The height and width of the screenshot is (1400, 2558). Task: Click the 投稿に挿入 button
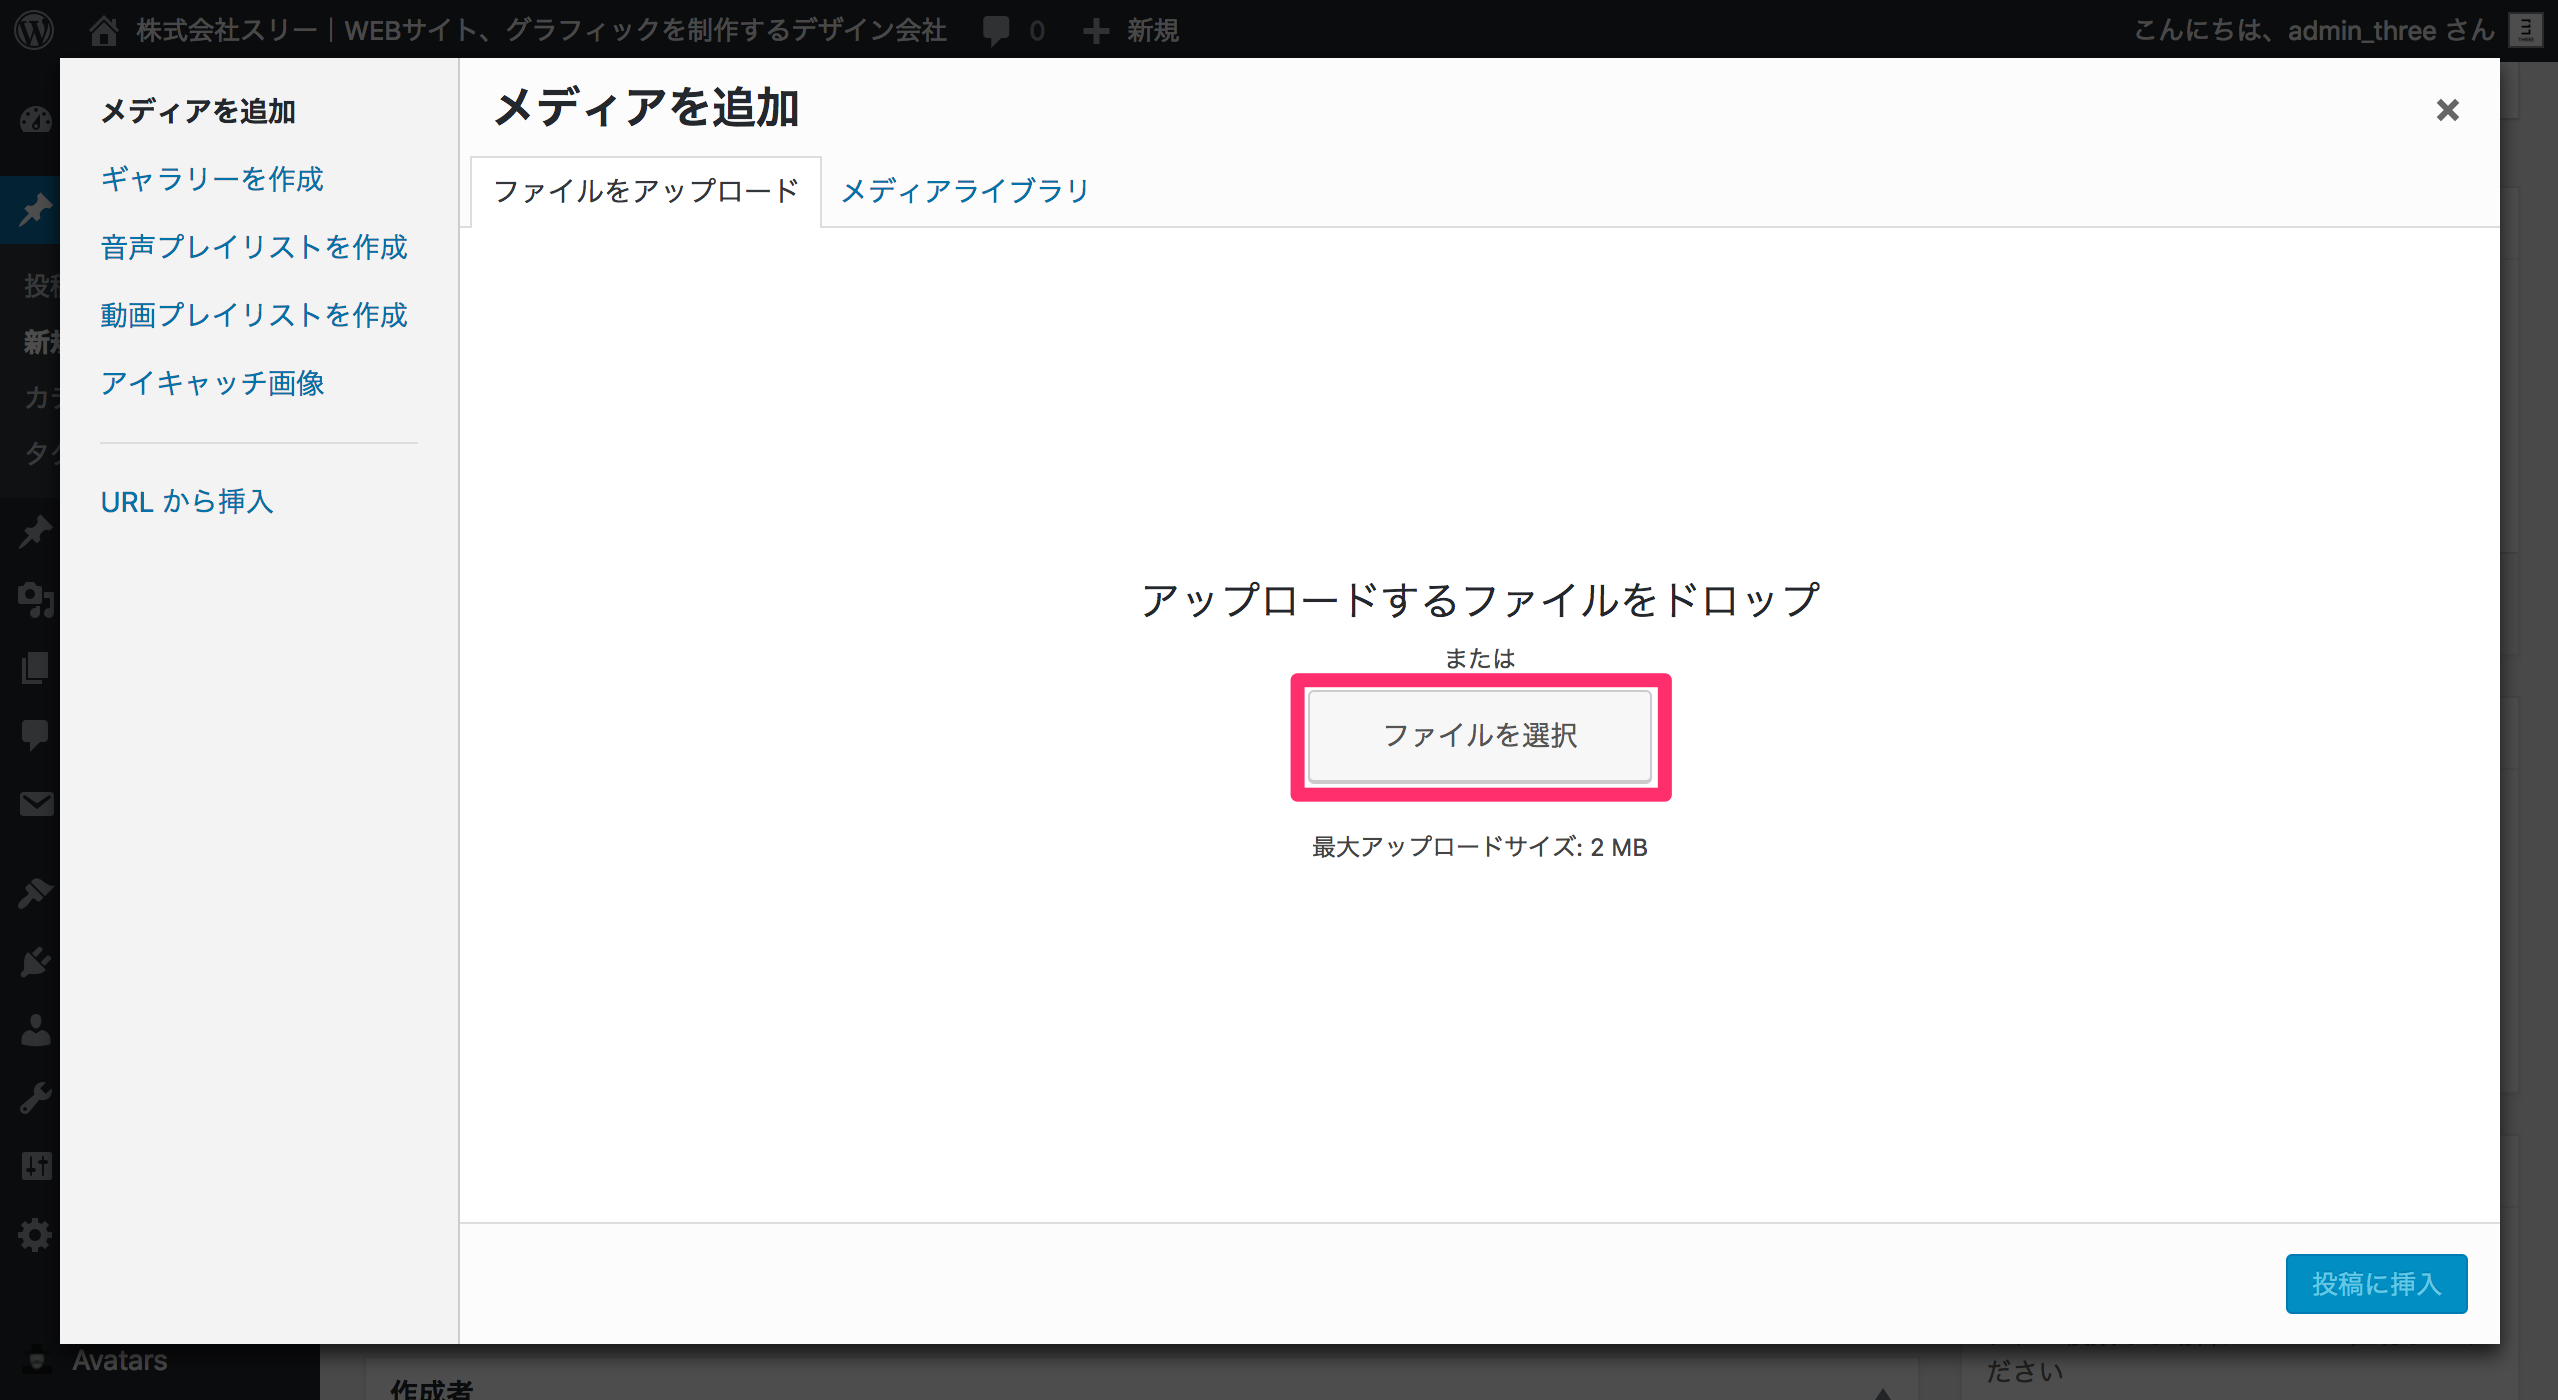pyautogui.click(x=2375, y=1283)
